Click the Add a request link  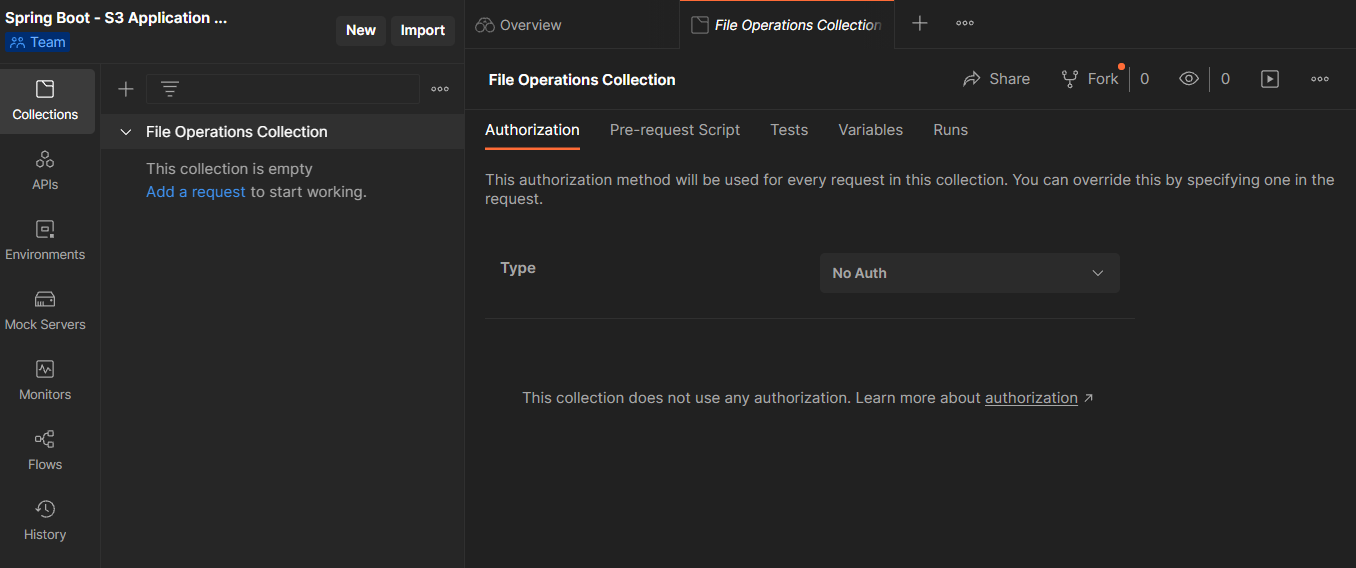196,192
